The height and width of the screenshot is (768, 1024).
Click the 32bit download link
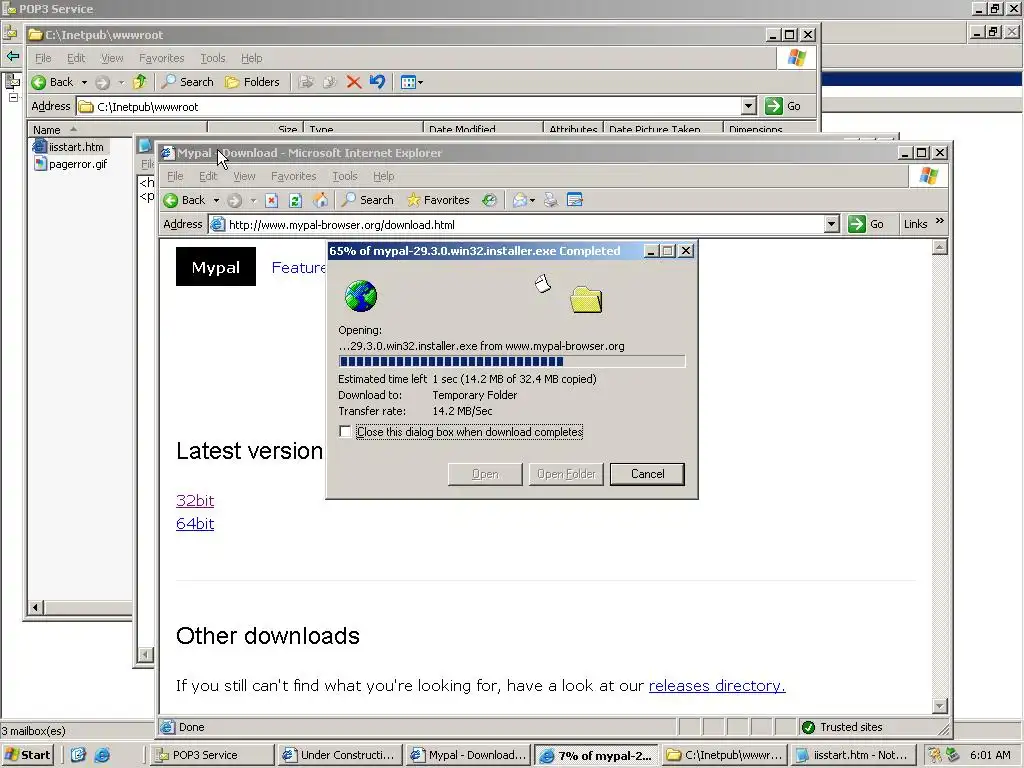pos(195,500)
